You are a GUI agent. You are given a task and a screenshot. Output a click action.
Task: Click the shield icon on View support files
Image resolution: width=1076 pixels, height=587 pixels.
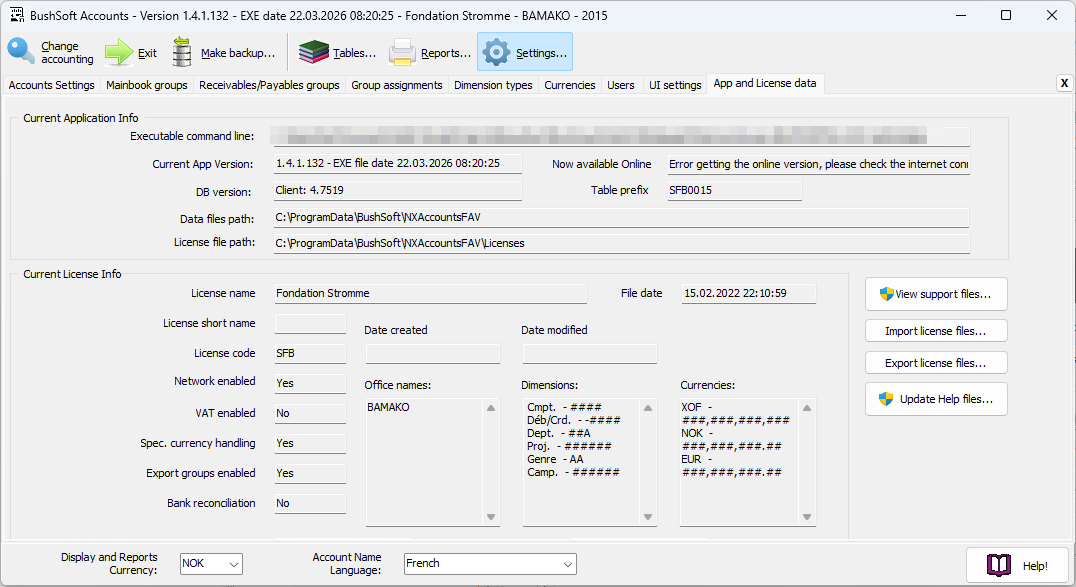point(887,294)
